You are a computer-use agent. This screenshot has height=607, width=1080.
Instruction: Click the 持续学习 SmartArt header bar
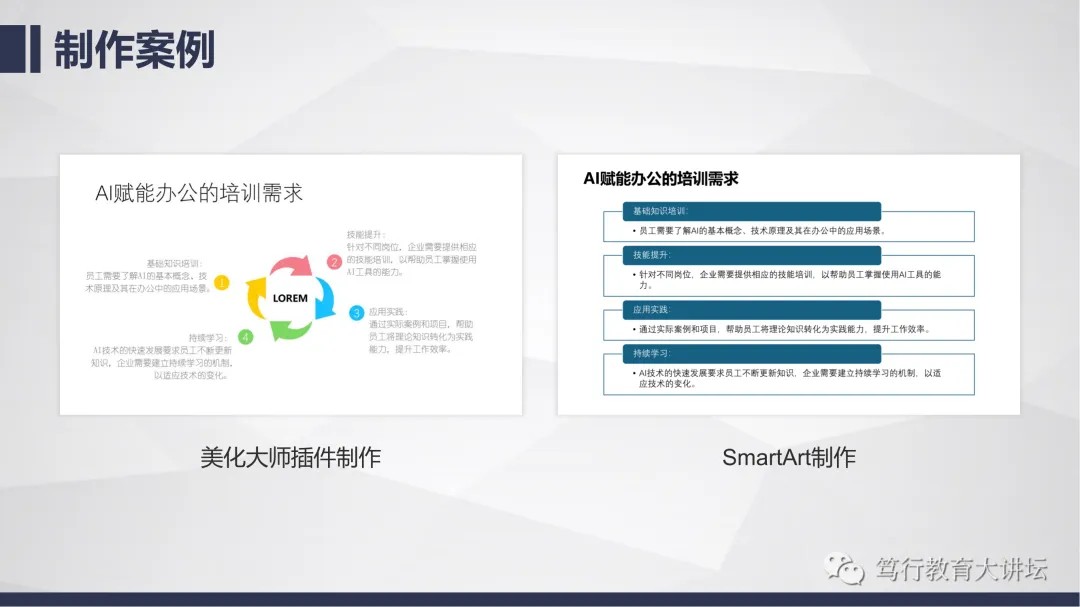click(x=742, y=354)
